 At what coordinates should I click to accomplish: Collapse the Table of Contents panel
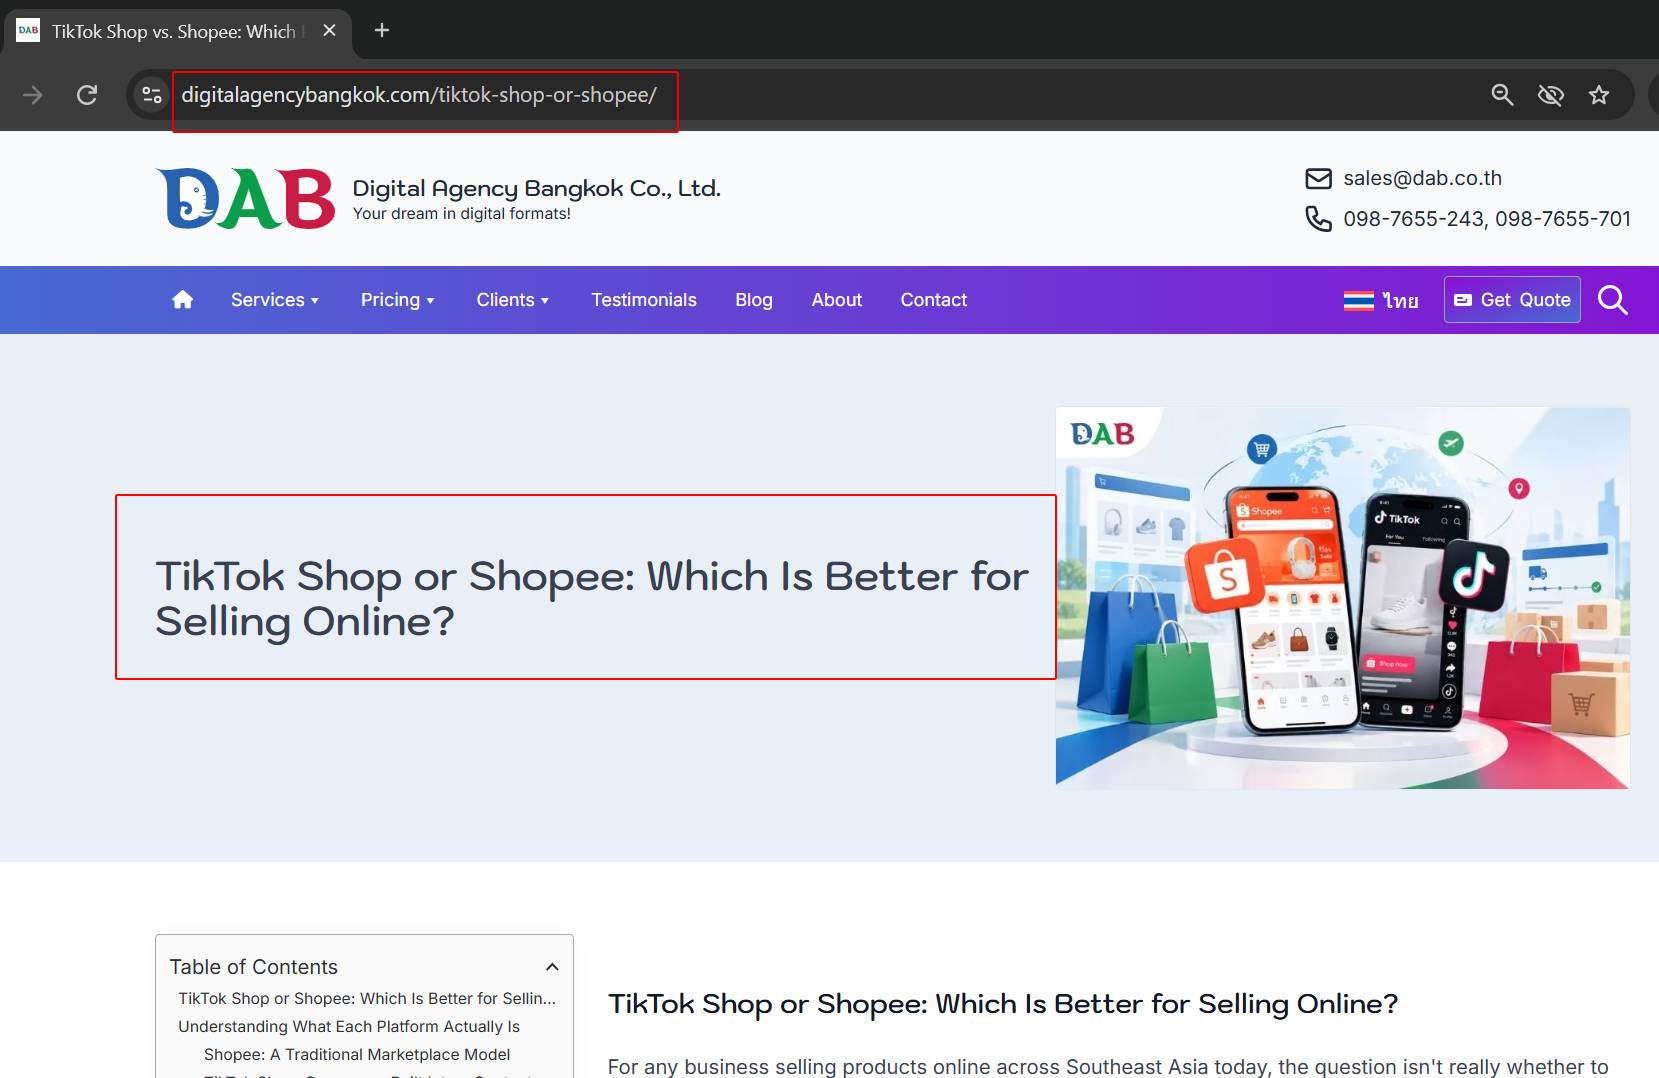point(552,967)
